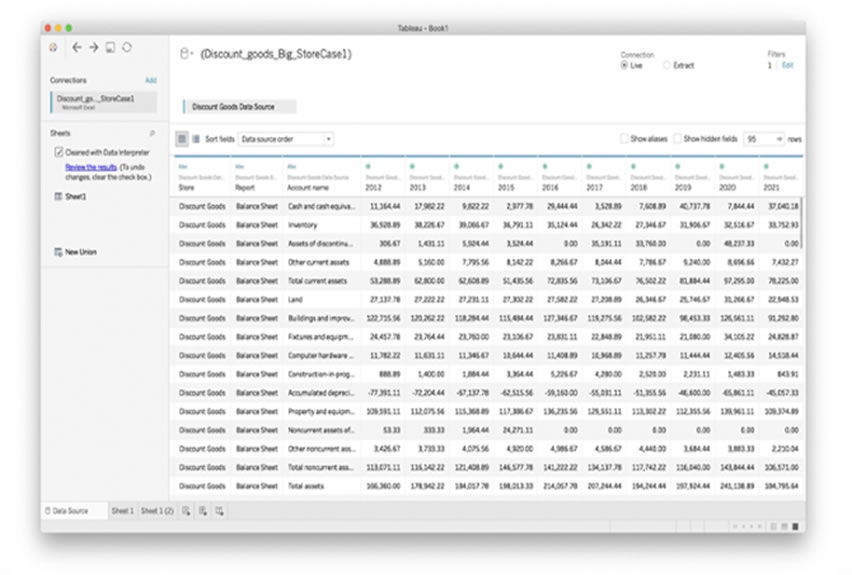The height and width of the screenshot is (575, 852).
Task: Click the refresh data source icon
Action: [x=127, y=47]
